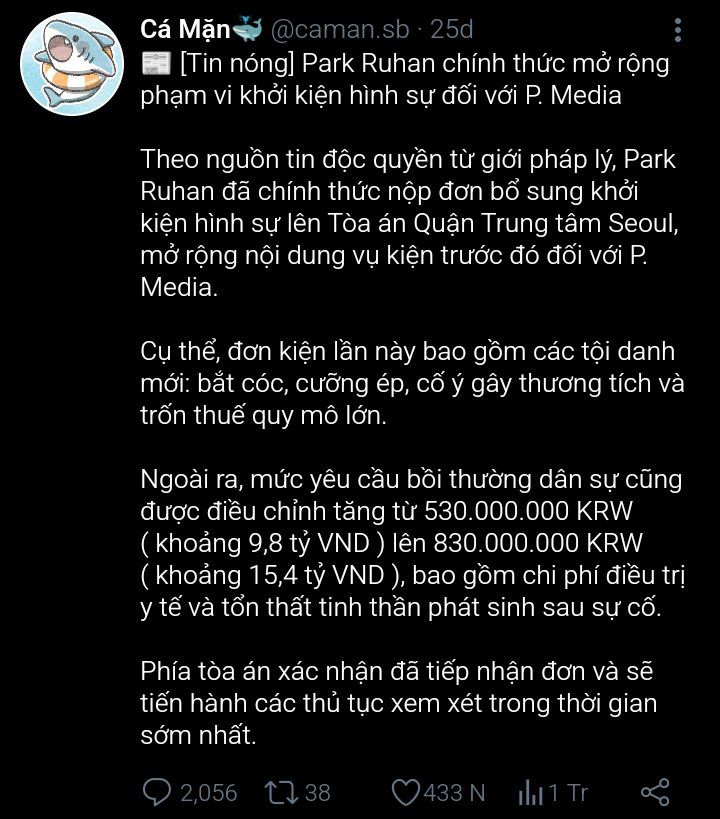Tap the 1 Tr views count
Screen dimensions: 720x819
(x=568, y=793)
